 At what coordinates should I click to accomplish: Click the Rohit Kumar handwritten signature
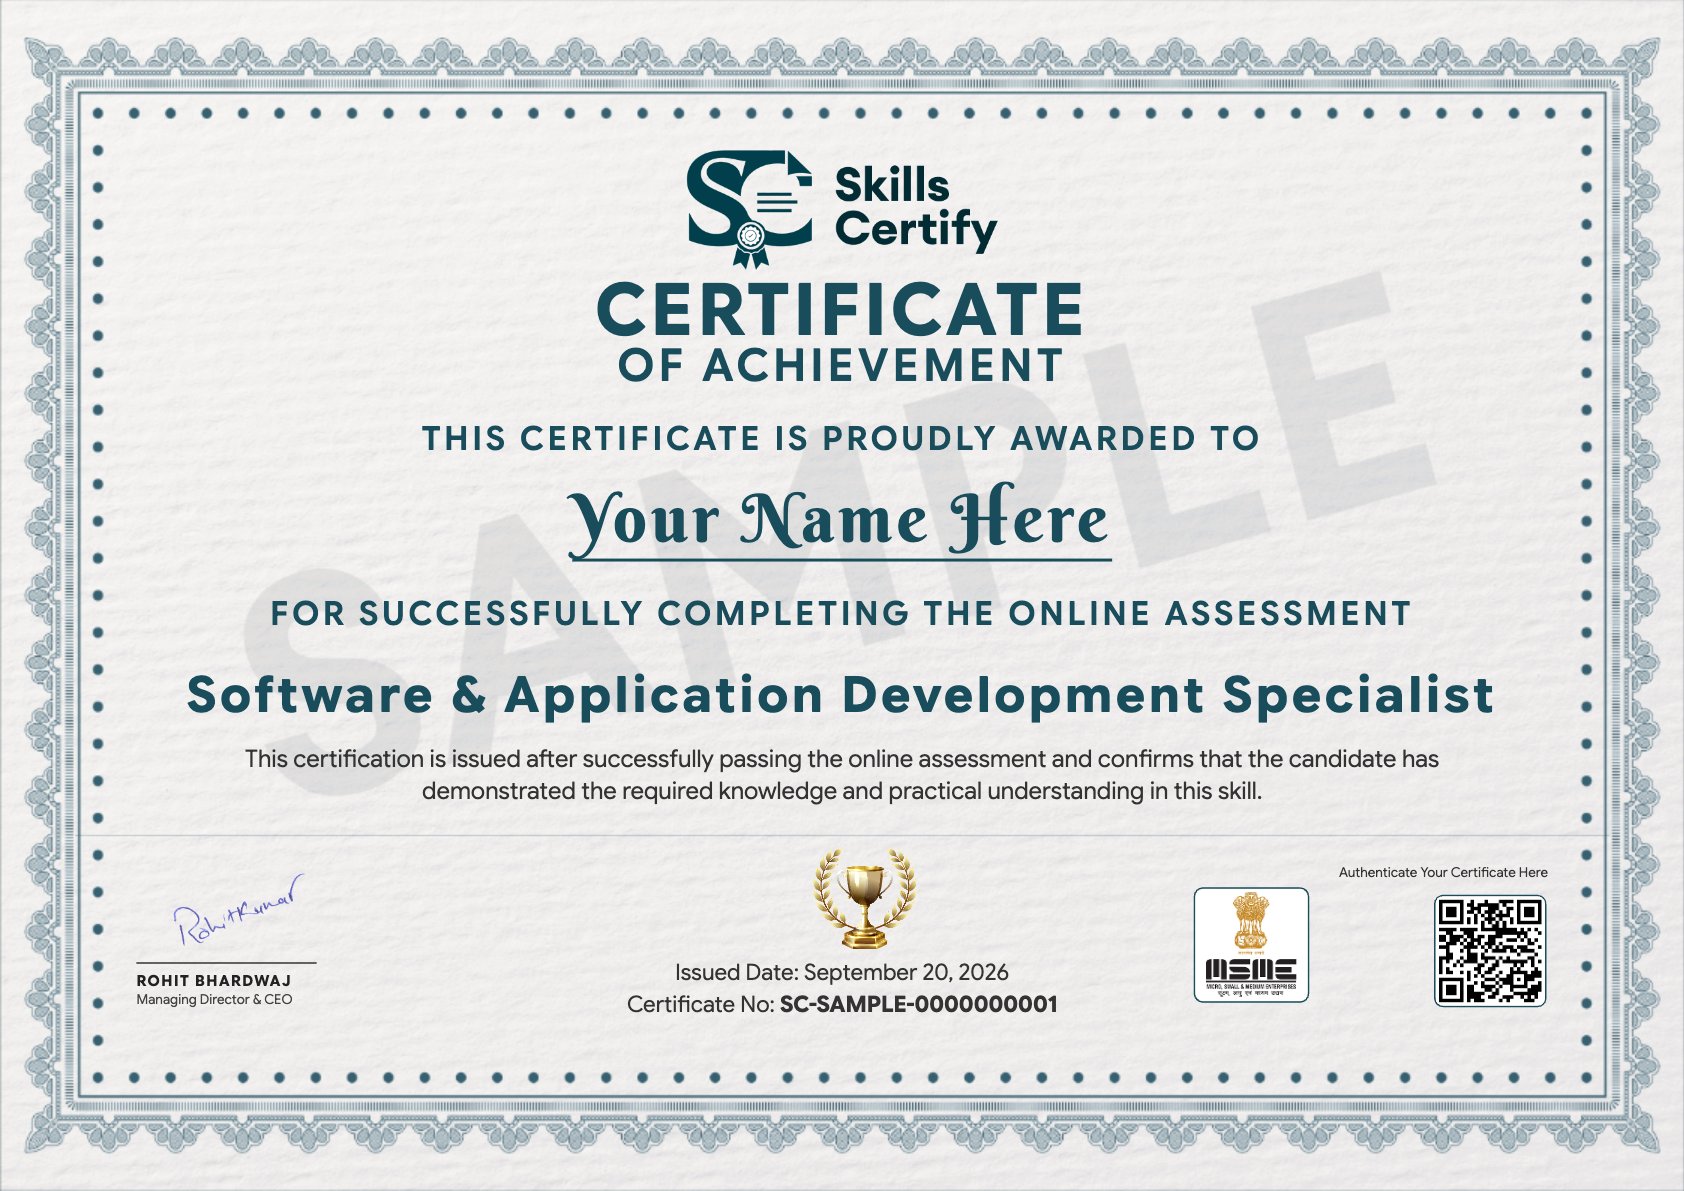pos(238,911)
